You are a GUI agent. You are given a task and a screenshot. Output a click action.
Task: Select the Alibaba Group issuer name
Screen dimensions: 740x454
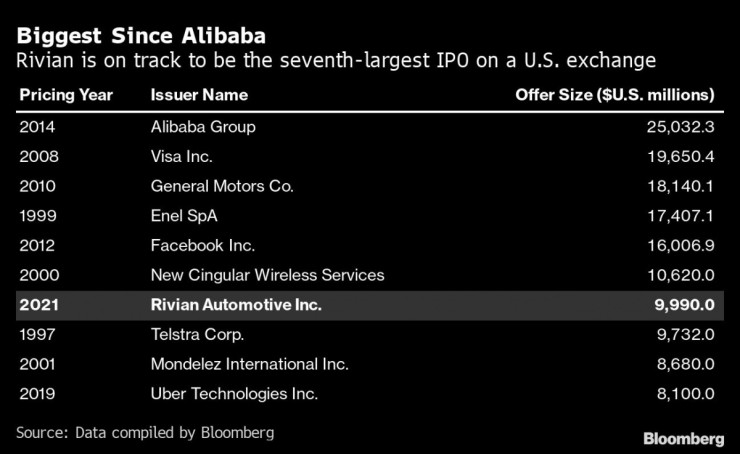[203, 127]
